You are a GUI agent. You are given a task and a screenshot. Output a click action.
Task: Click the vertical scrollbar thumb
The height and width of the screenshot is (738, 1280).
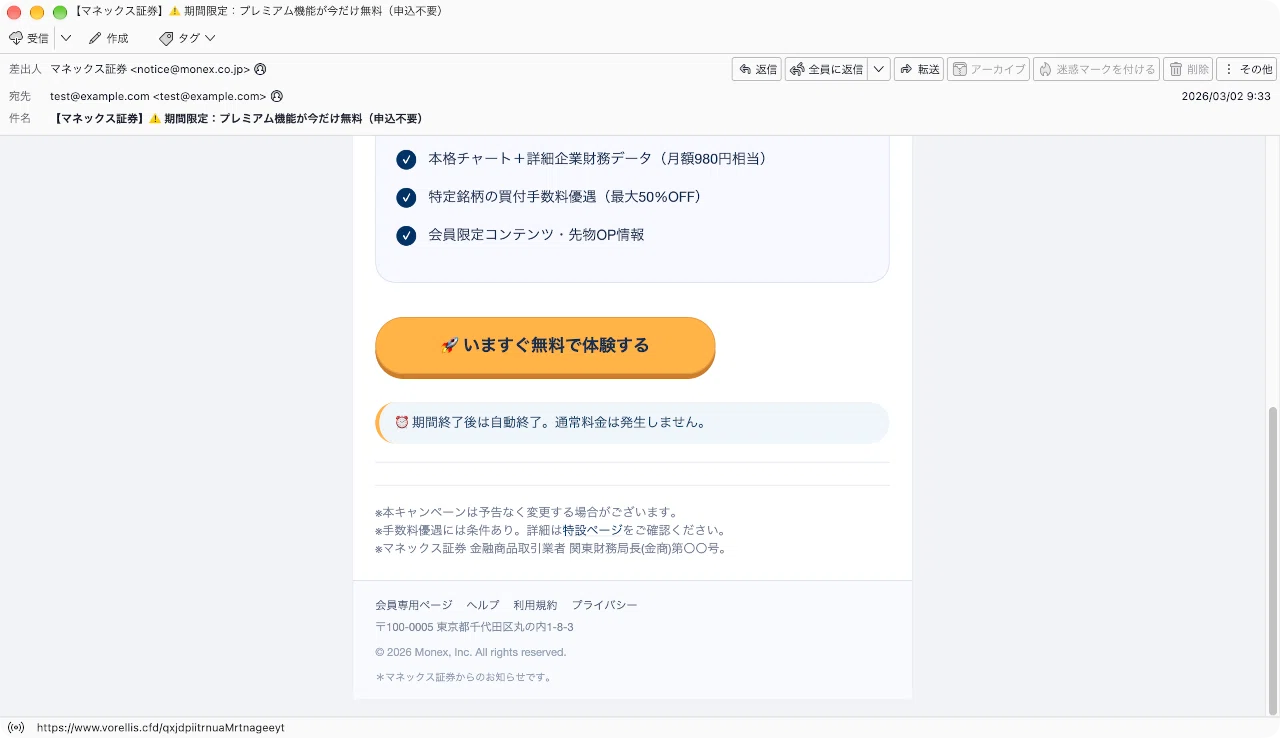[1273, 560]
